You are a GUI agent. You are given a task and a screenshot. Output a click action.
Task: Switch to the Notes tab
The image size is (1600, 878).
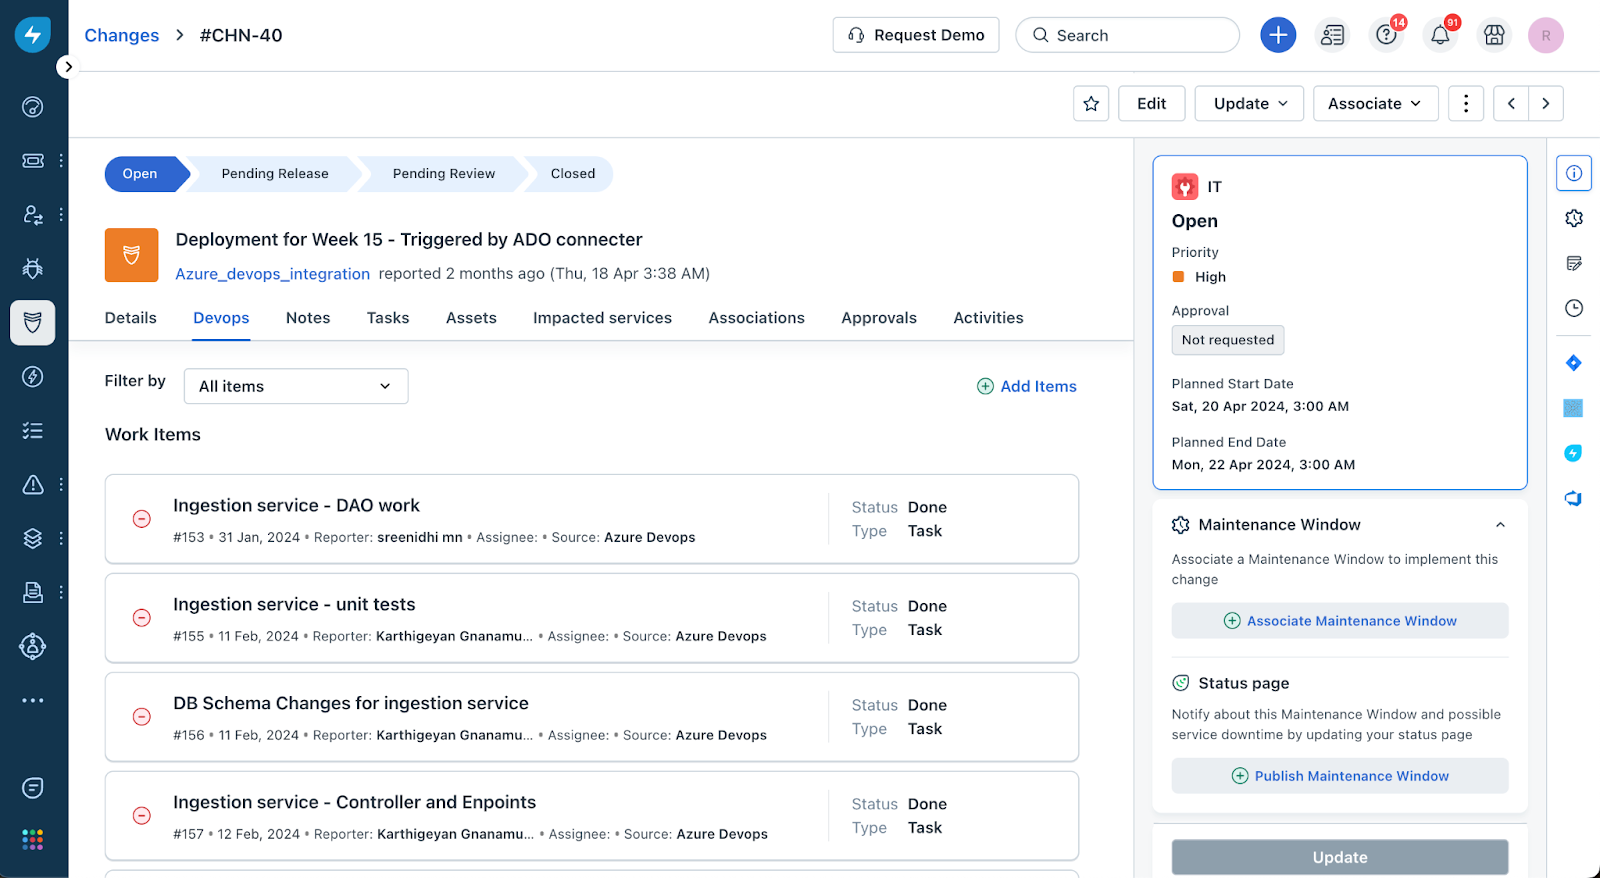click(308, 318)
